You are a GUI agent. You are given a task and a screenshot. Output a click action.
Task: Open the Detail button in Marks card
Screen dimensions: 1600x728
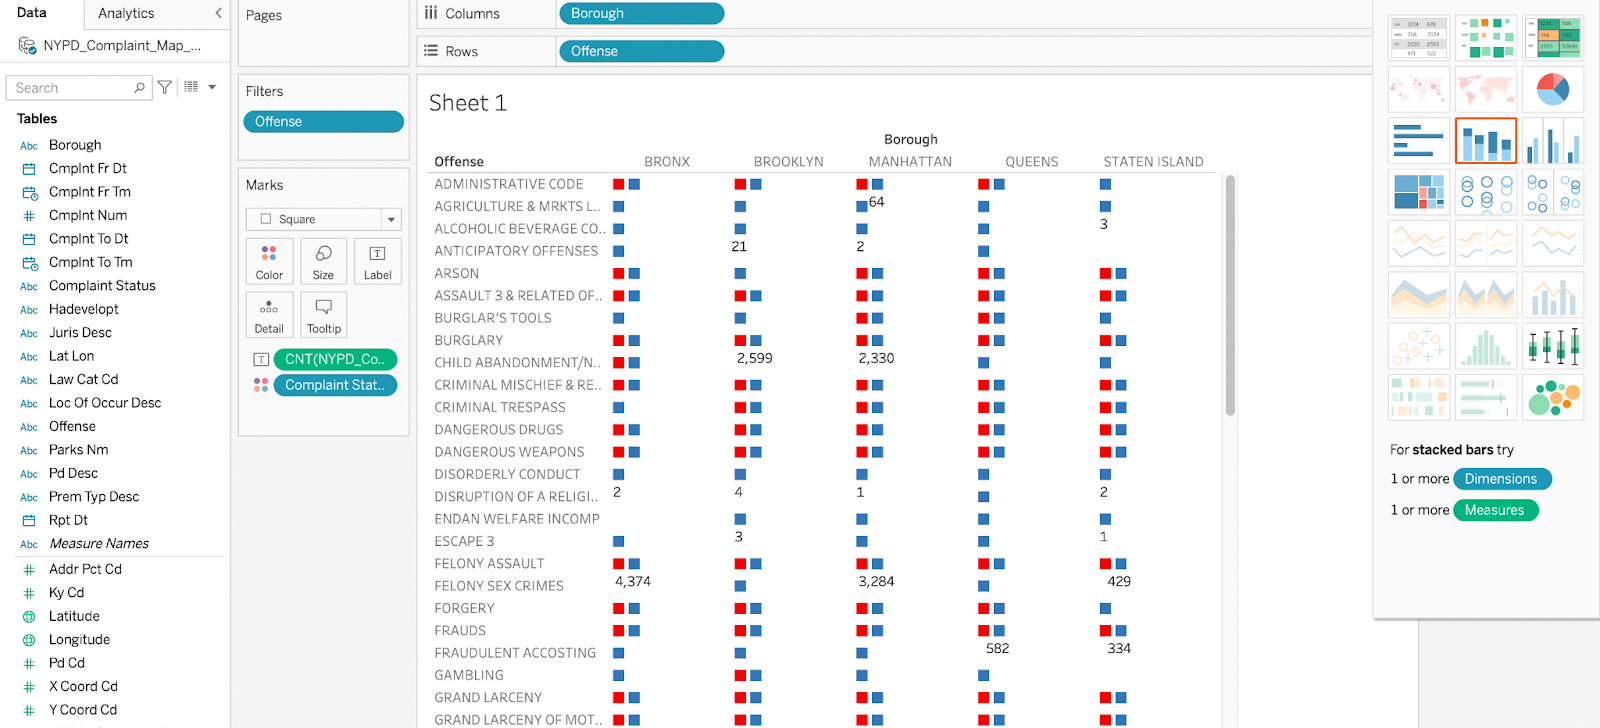(269, 315)
